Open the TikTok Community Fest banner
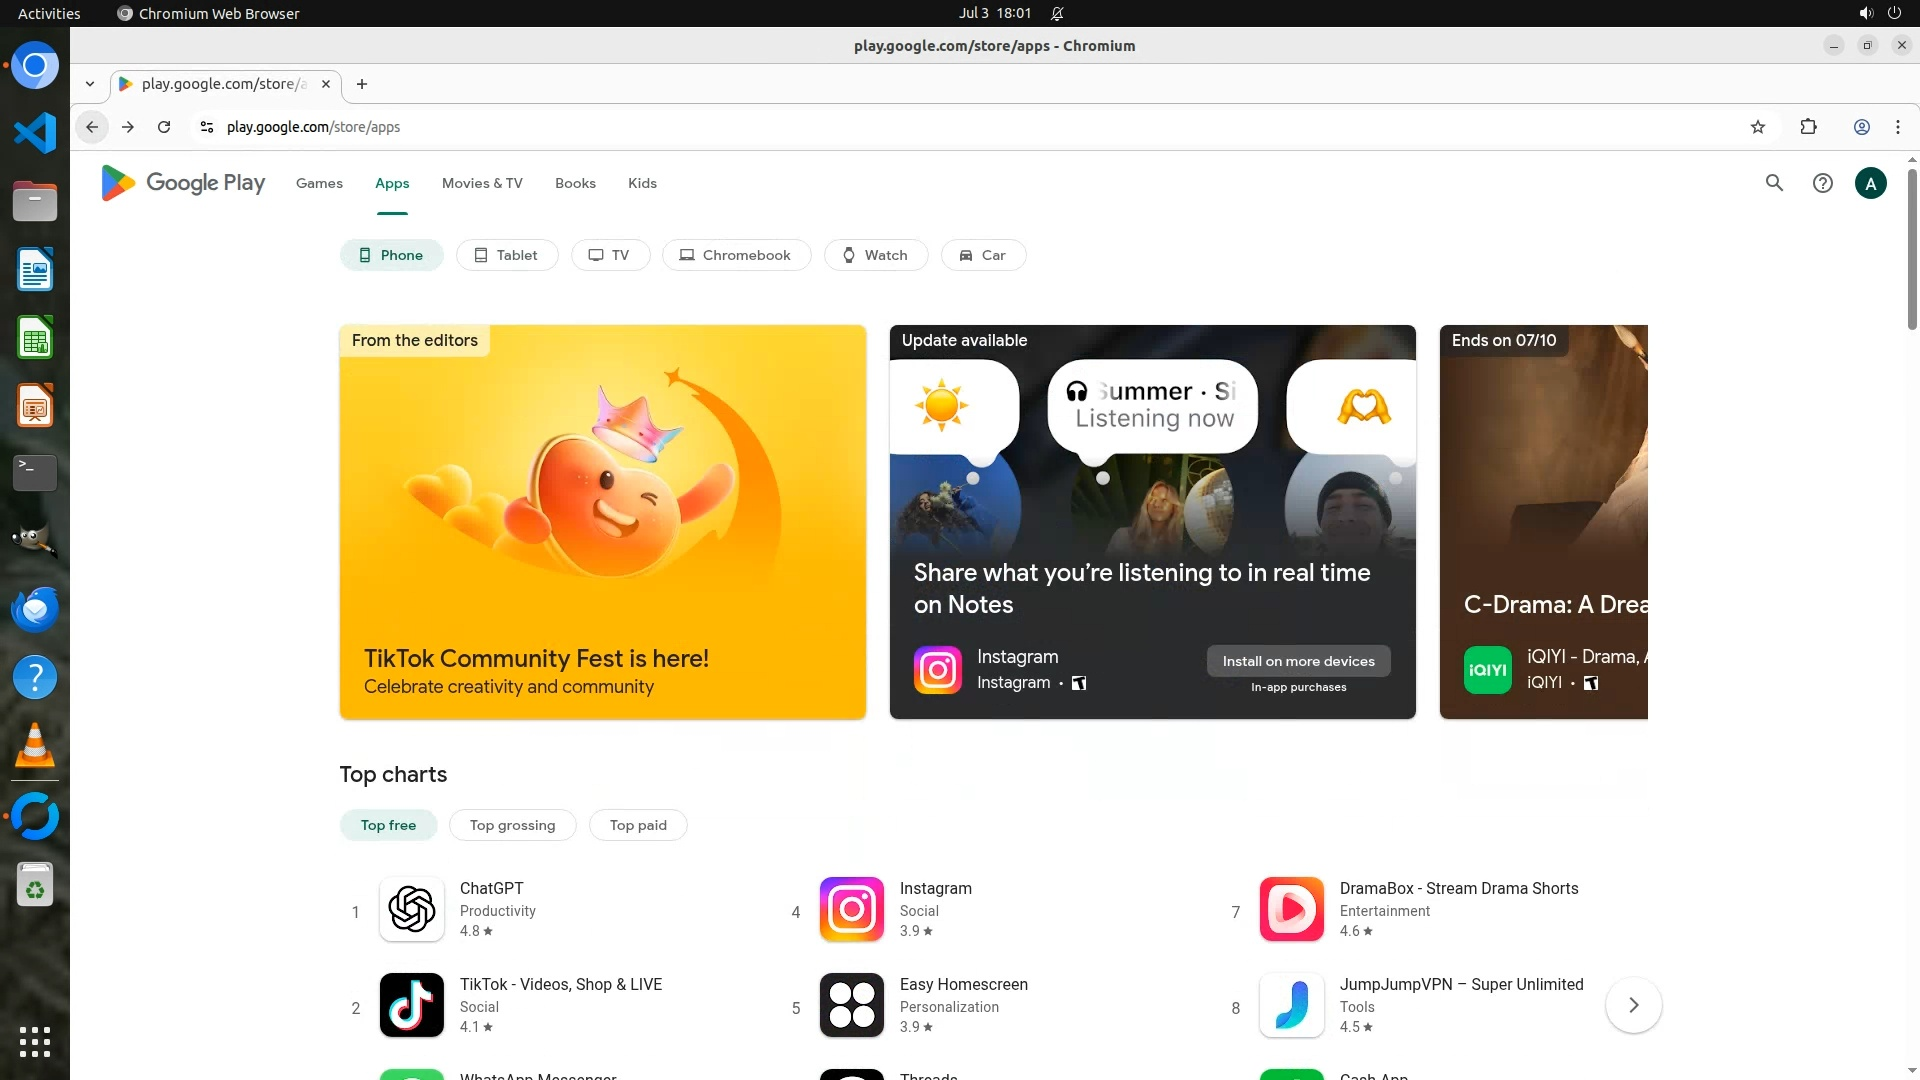This screenshot has width=1920, height=1080. click(x=602, y=521)
